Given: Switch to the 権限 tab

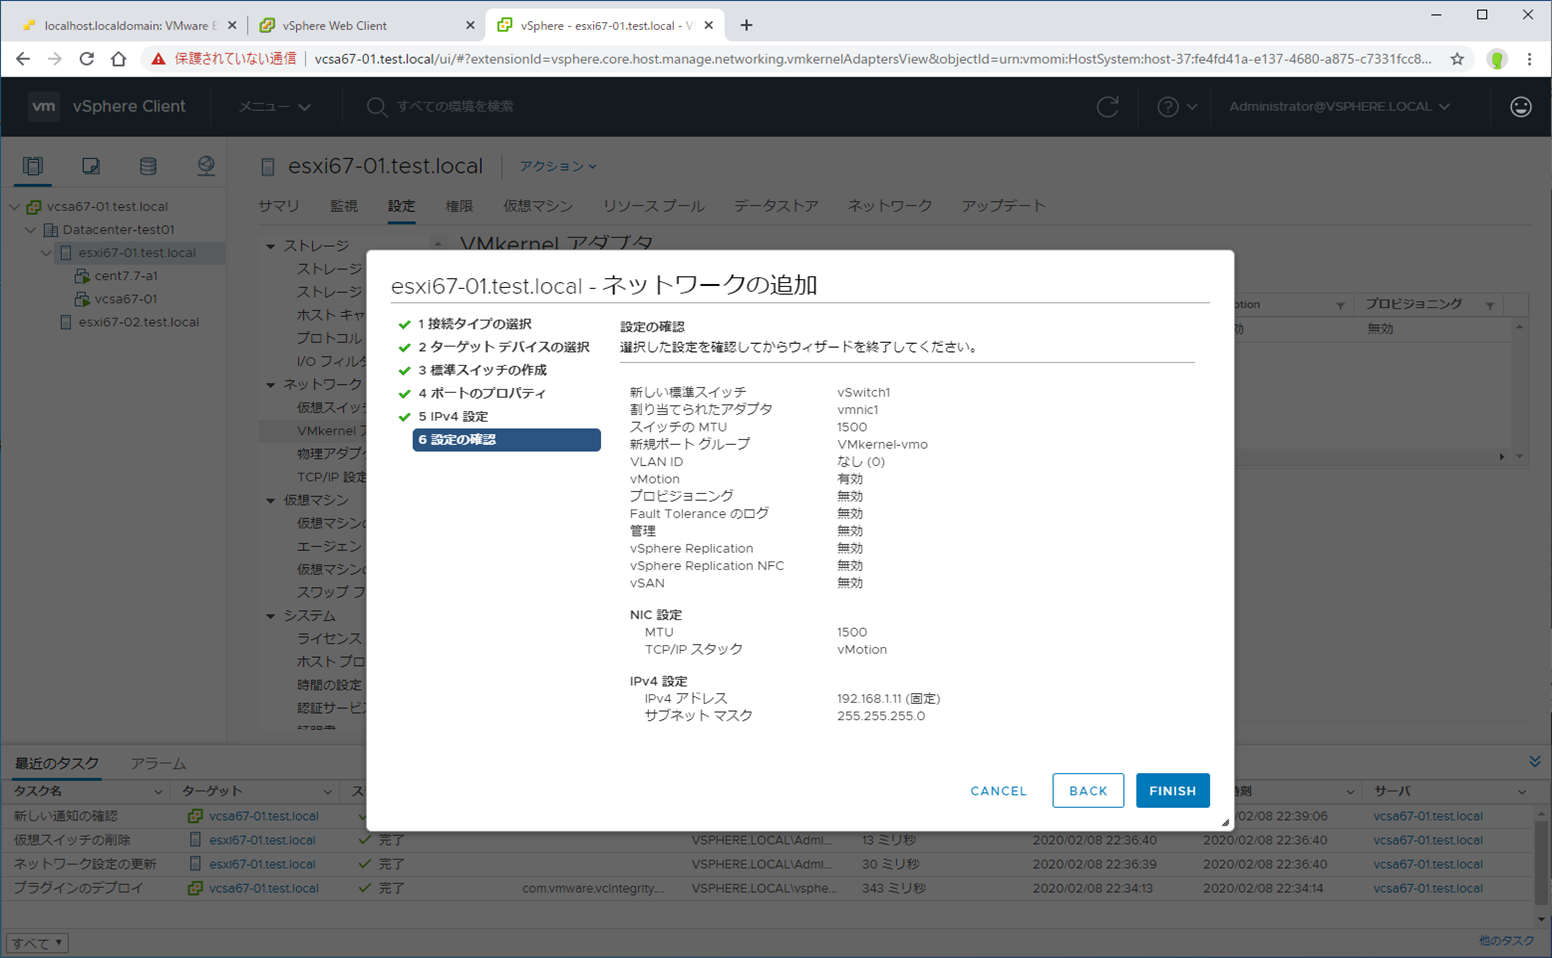Looking at the screenshot, I should click(x=459, y=206).
